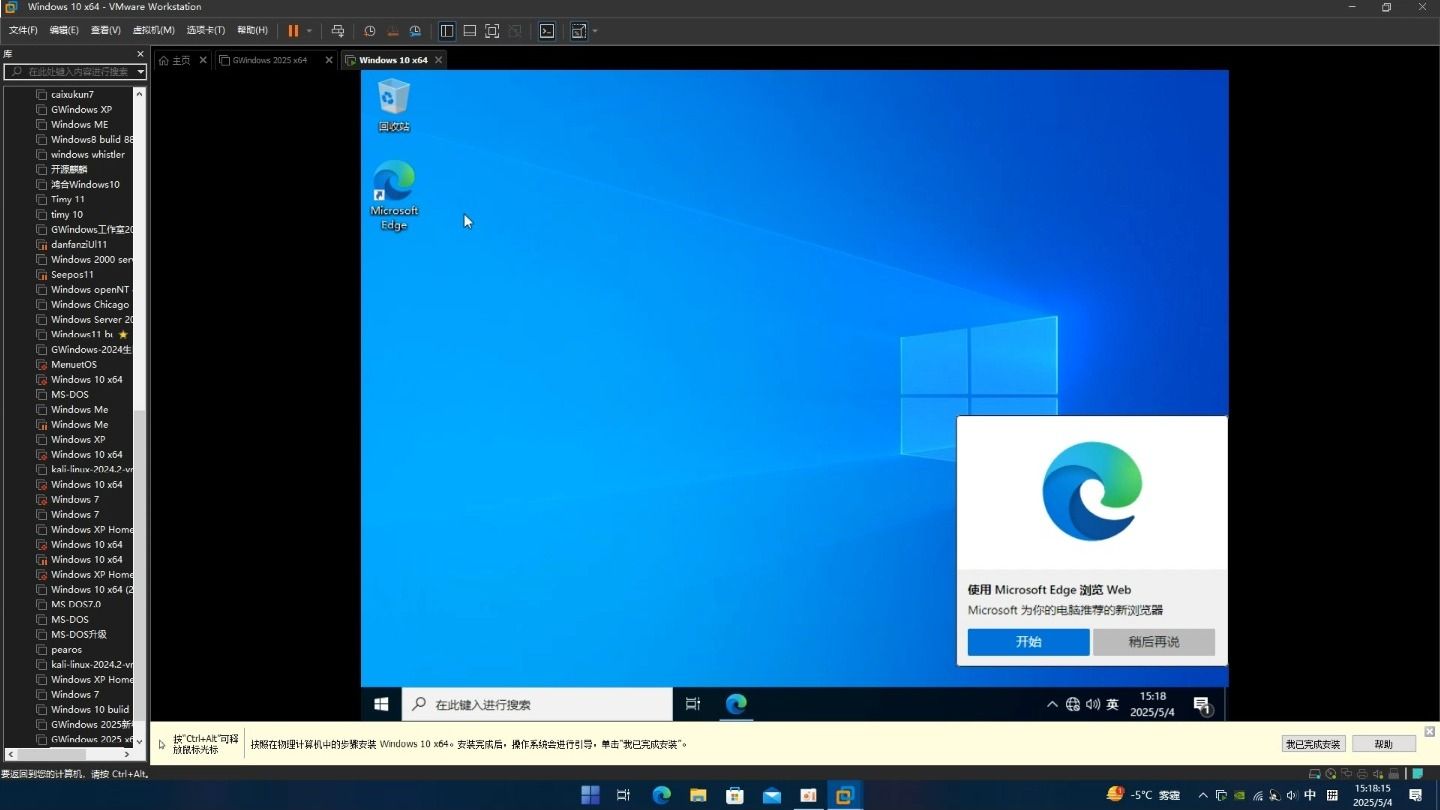Screen dimensions: 1440x810
Task: Open the snapshot manager
Action: 416,31
